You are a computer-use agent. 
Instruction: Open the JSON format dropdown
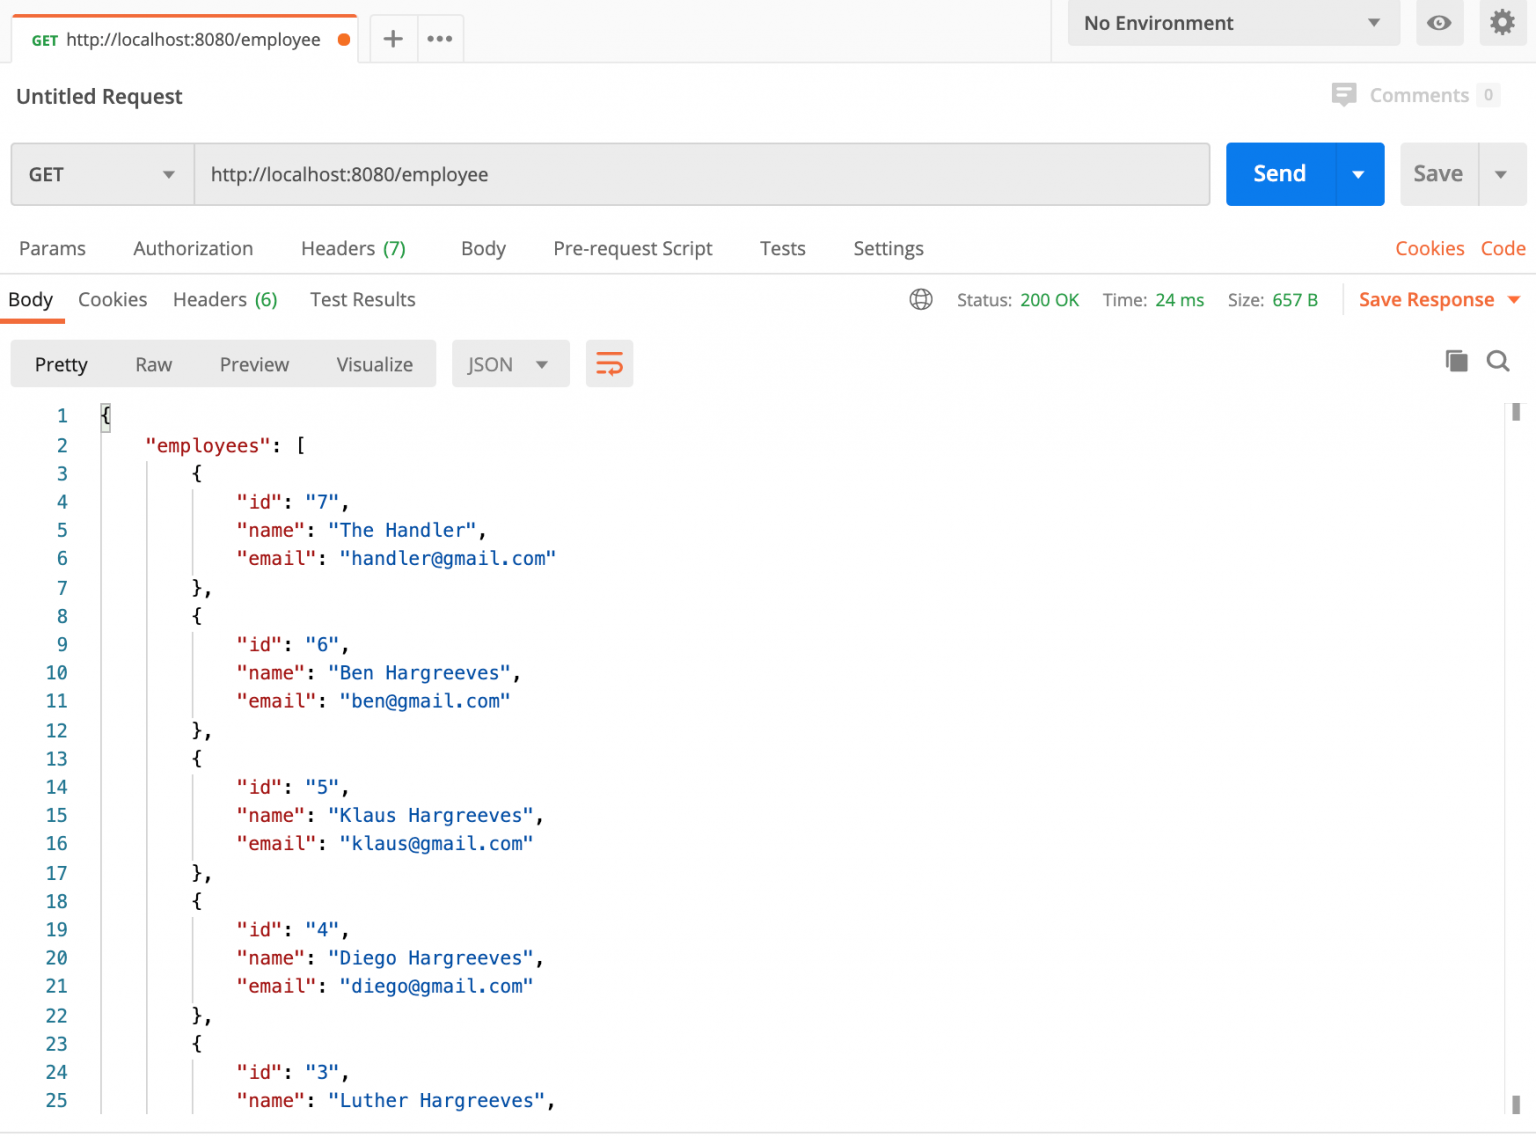510,364
